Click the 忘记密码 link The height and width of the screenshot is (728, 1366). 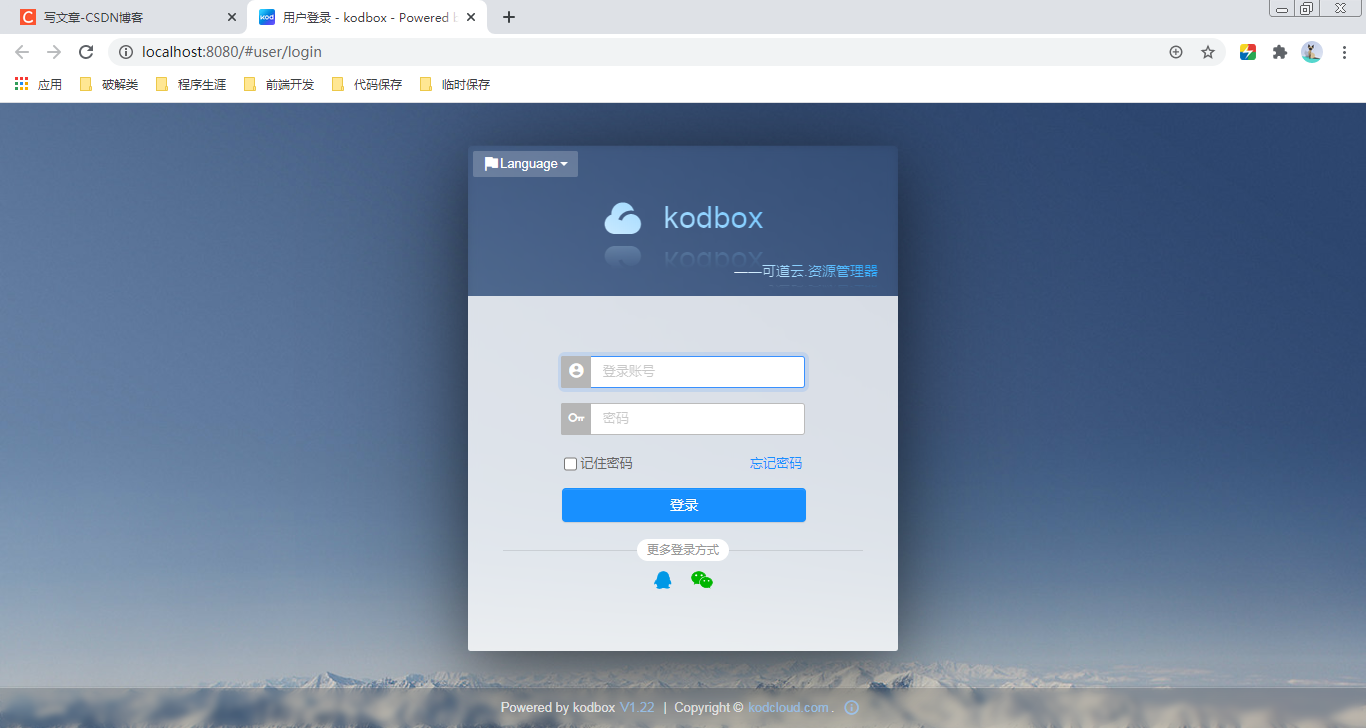[x=776, y=463]
